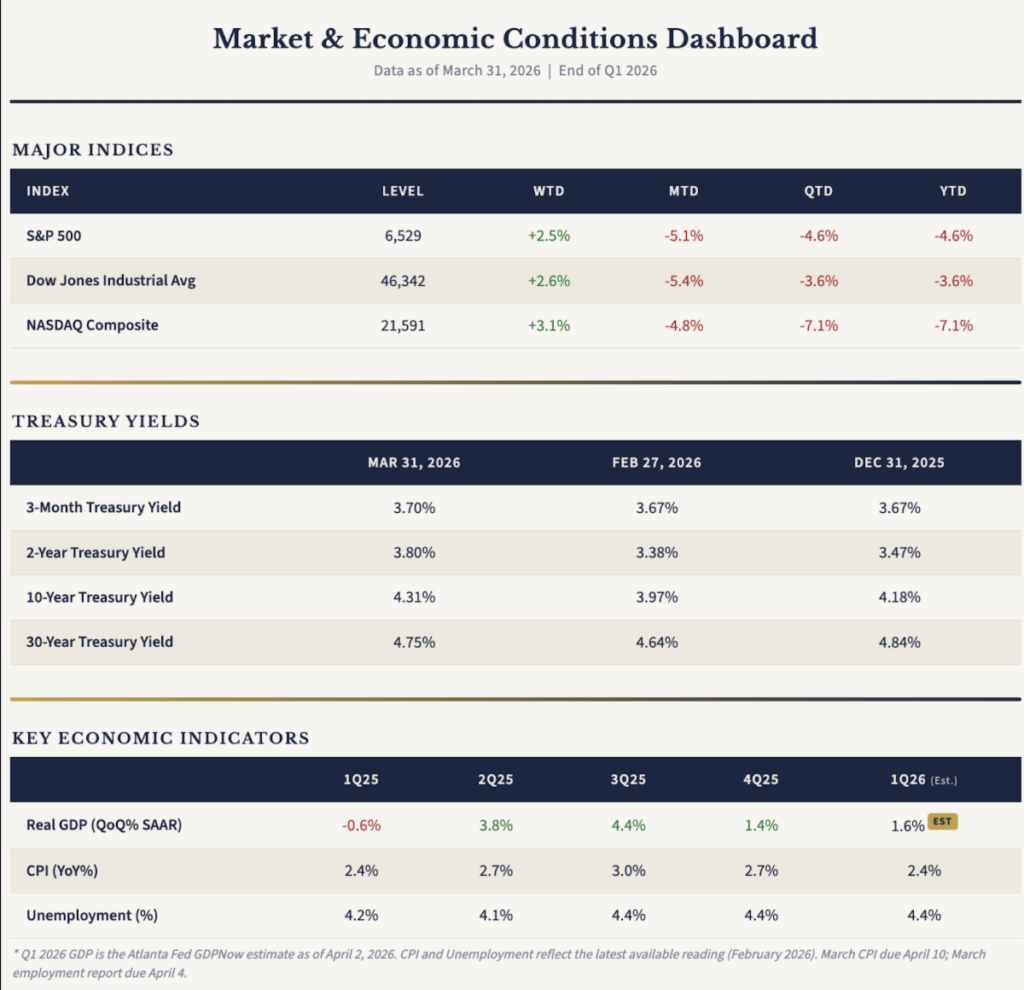
Task: Select the 30-Year Treasury Yield row label
Action: point(99,642)
